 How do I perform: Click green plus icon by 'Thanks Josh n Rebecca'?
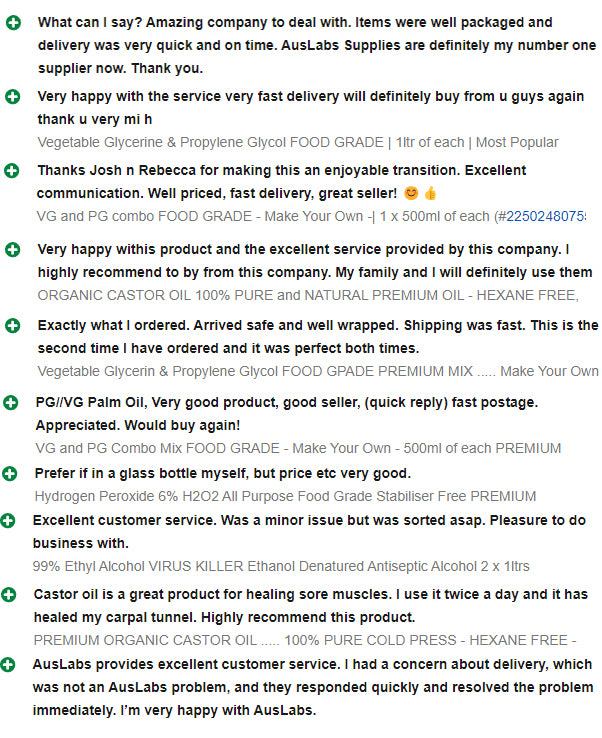(12, 170)
